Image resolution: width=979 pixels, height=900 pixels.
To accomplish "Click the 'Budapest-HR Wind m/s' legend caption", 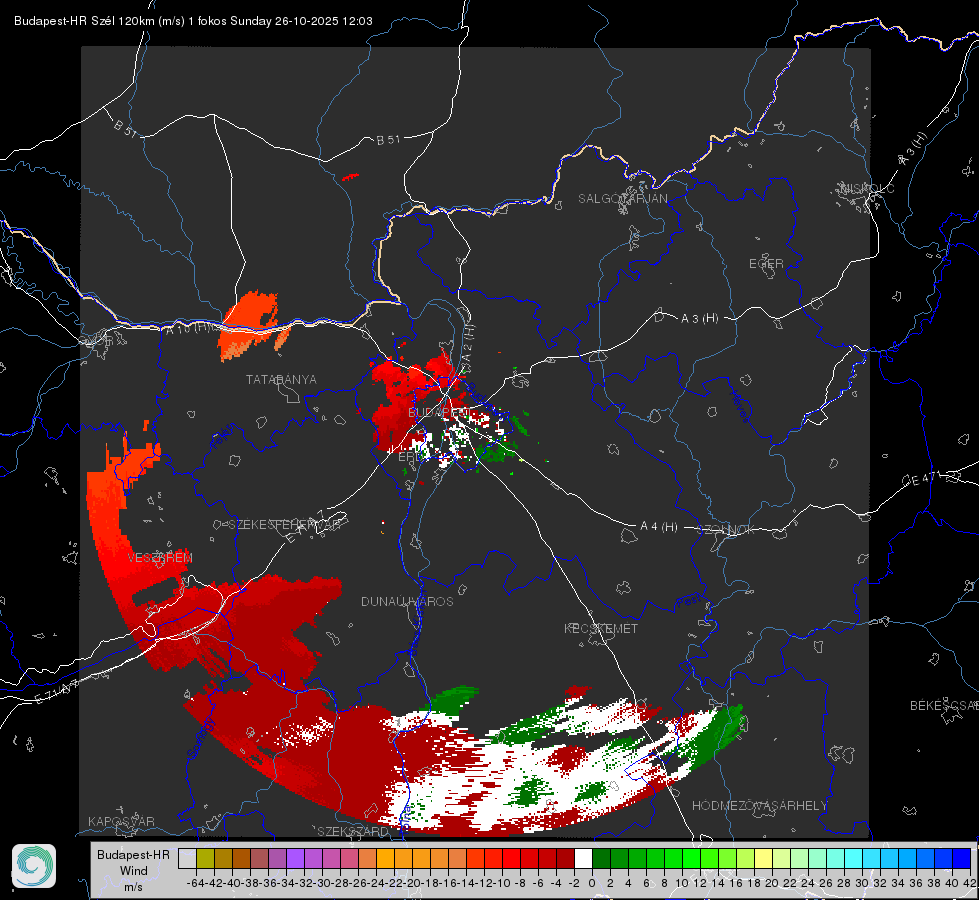I will click(133, 871).
